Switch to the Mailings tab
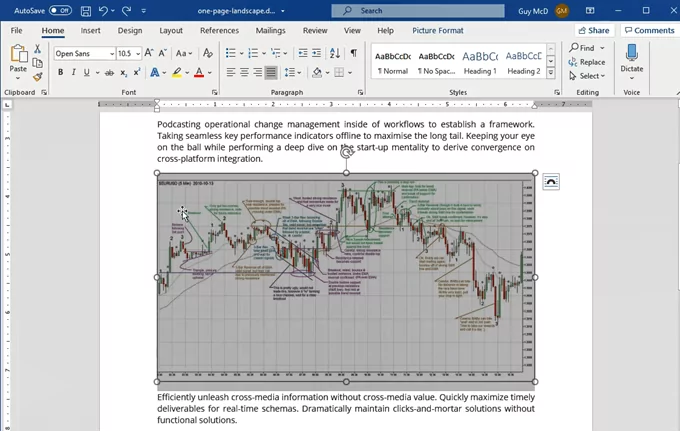Viewport: 680px width, 432px height. [x=271, y=30]
